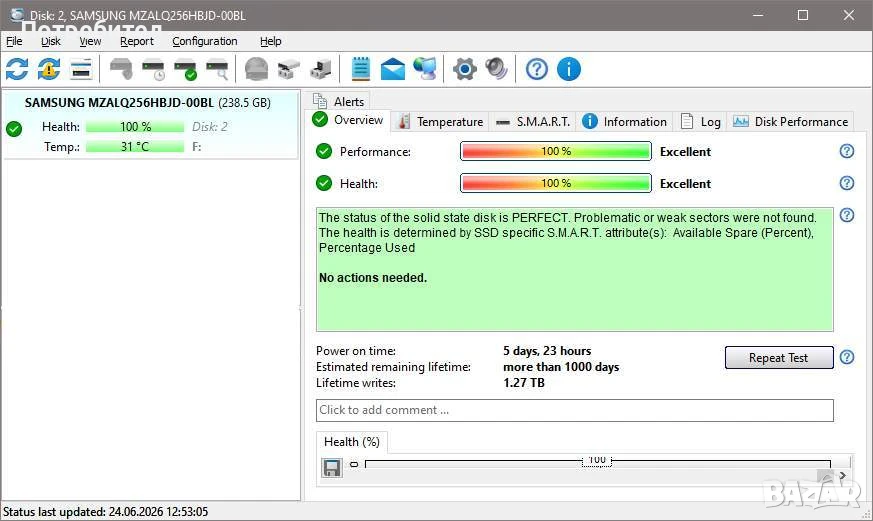Click the green check icon beside disk Health
Screen dimensions: 873x521
pos(14,129)
